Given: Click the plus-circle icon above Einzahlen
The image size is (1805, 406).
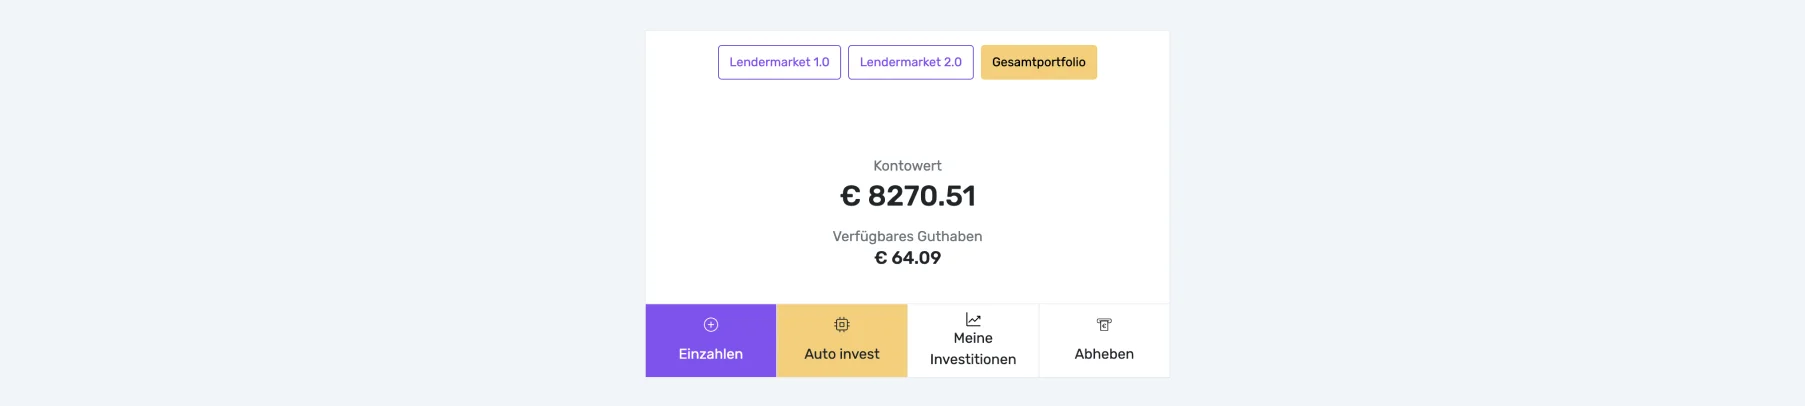Looking at the screenshot, I should [711, 325].
